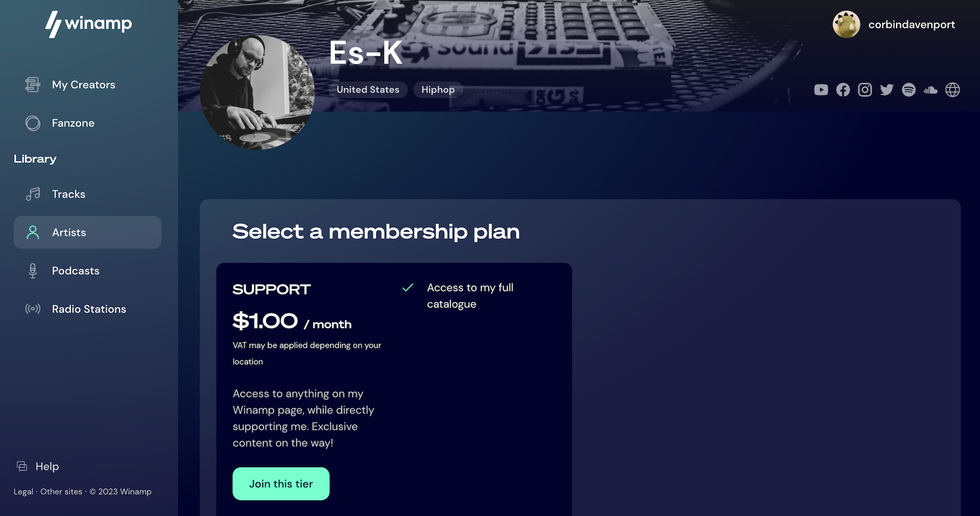
Task: Open Es-K's Spotify page icon
Action: (909, 90)
